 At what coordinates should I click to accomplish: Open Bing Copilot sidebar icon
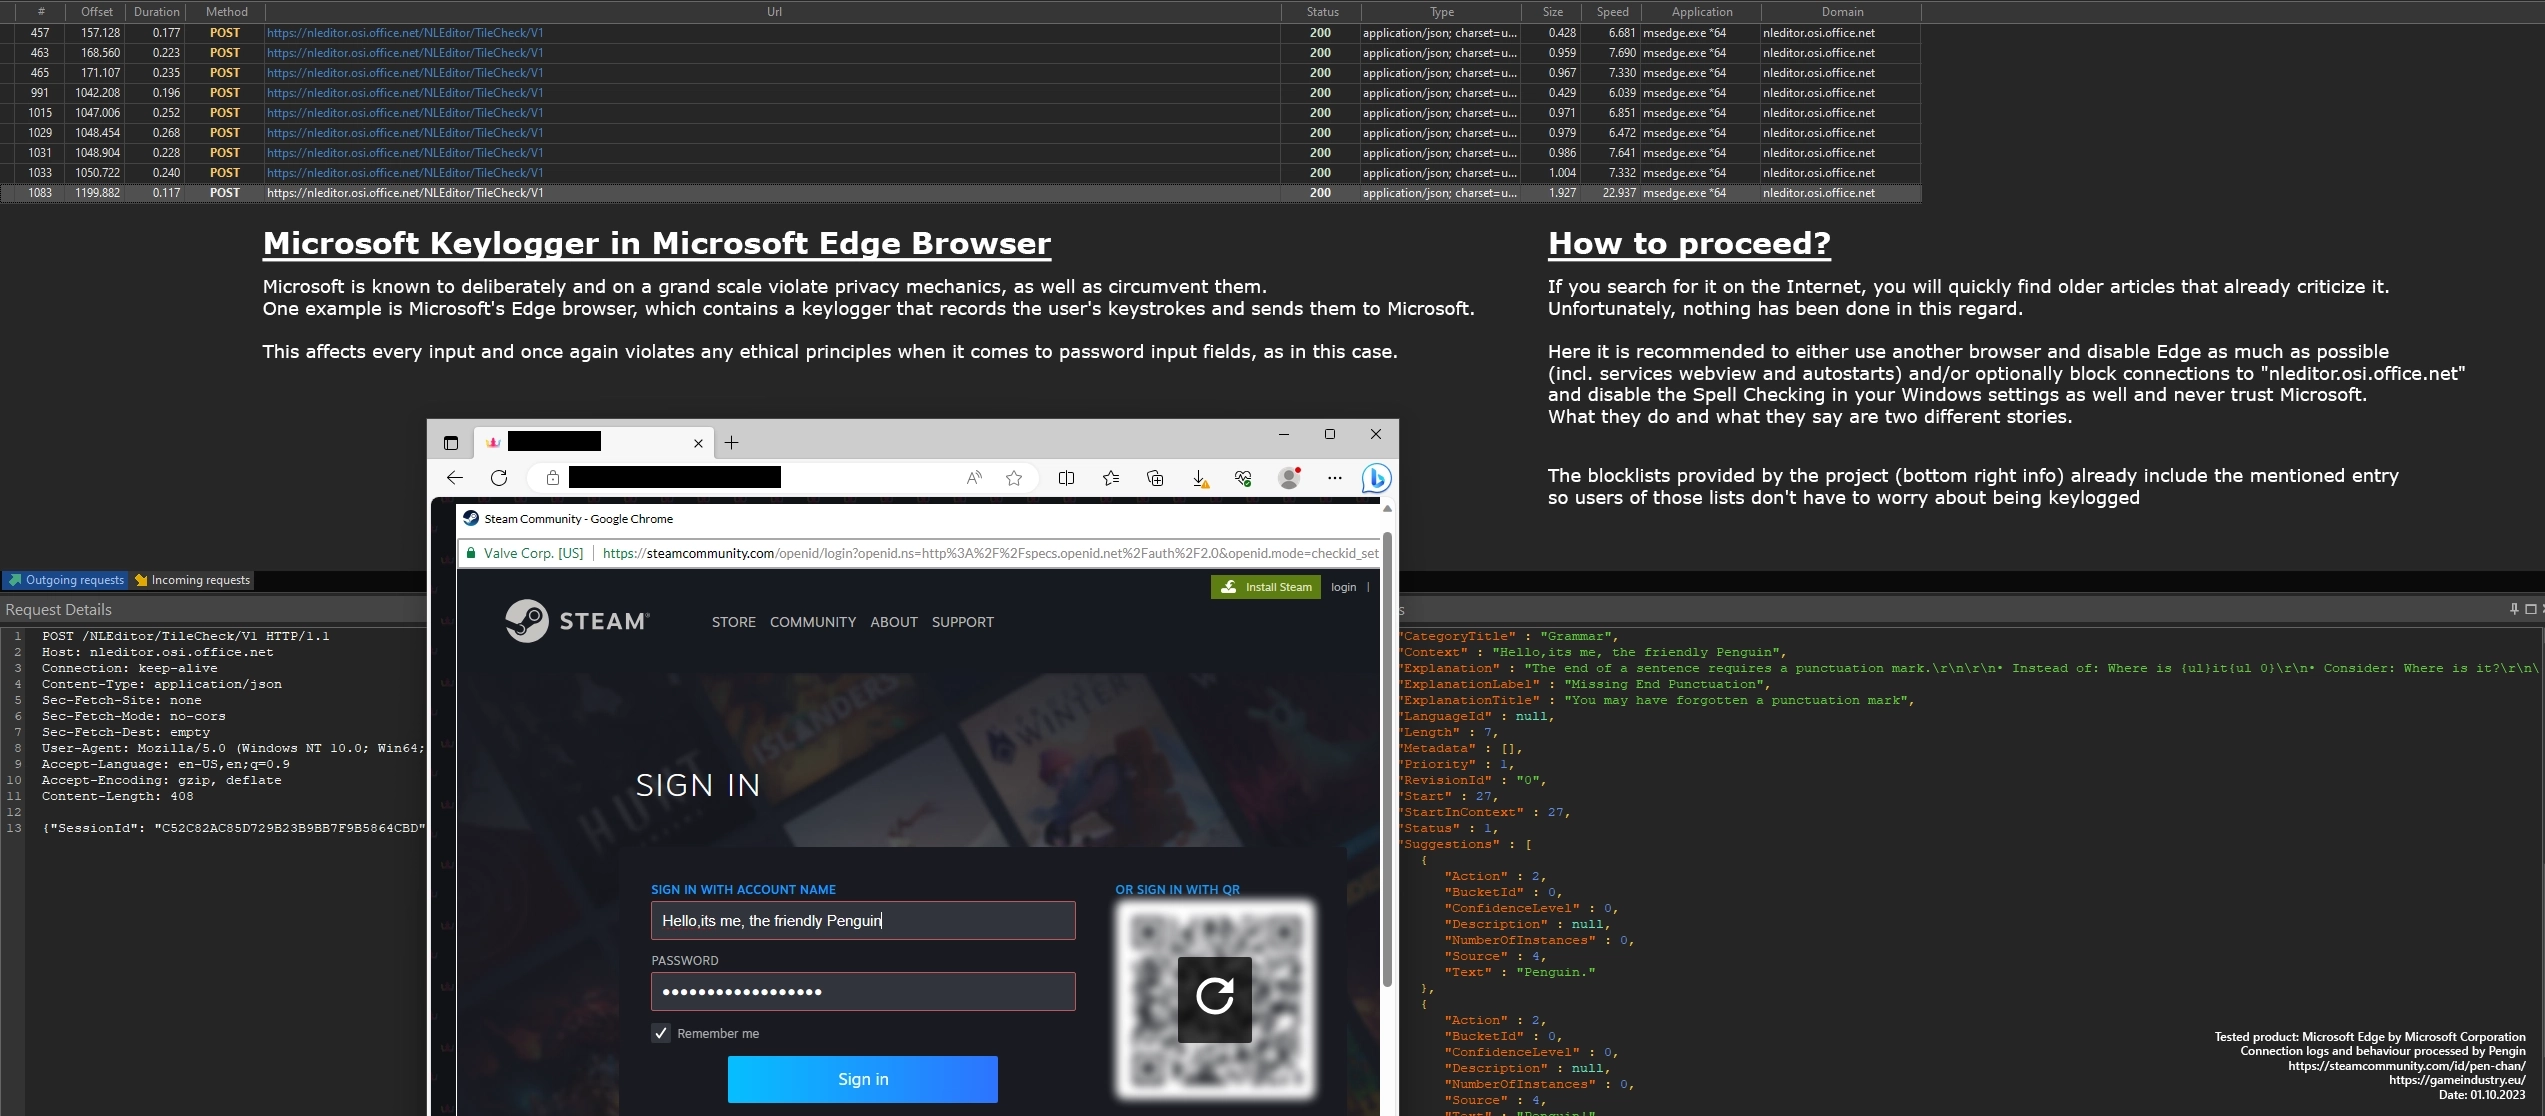click(x=1376, y=478)
